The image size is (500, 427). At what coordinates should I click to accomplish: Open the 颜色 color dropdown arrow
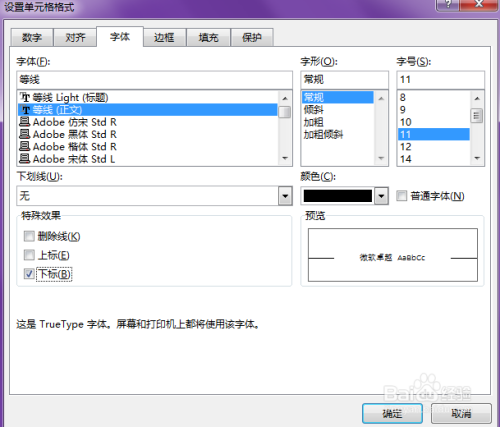pyautogui.click(x=381, y=196)
